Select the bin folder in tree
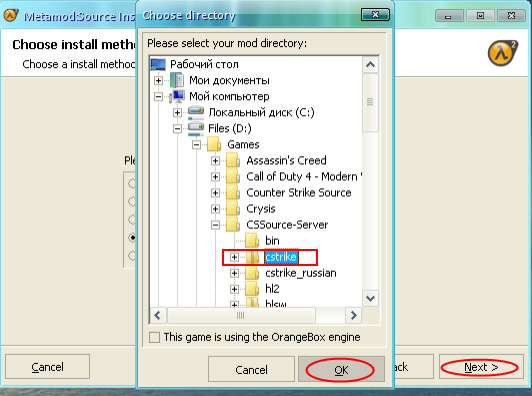Screen dimensions: 532x396 pyautogui.click(x=272, y=241)
